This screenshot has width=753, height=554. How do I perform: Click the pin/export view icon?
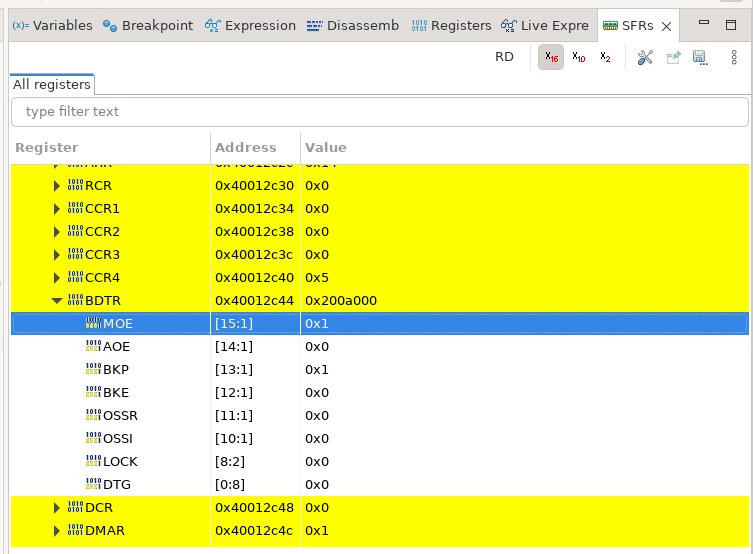tap(673, 57)
